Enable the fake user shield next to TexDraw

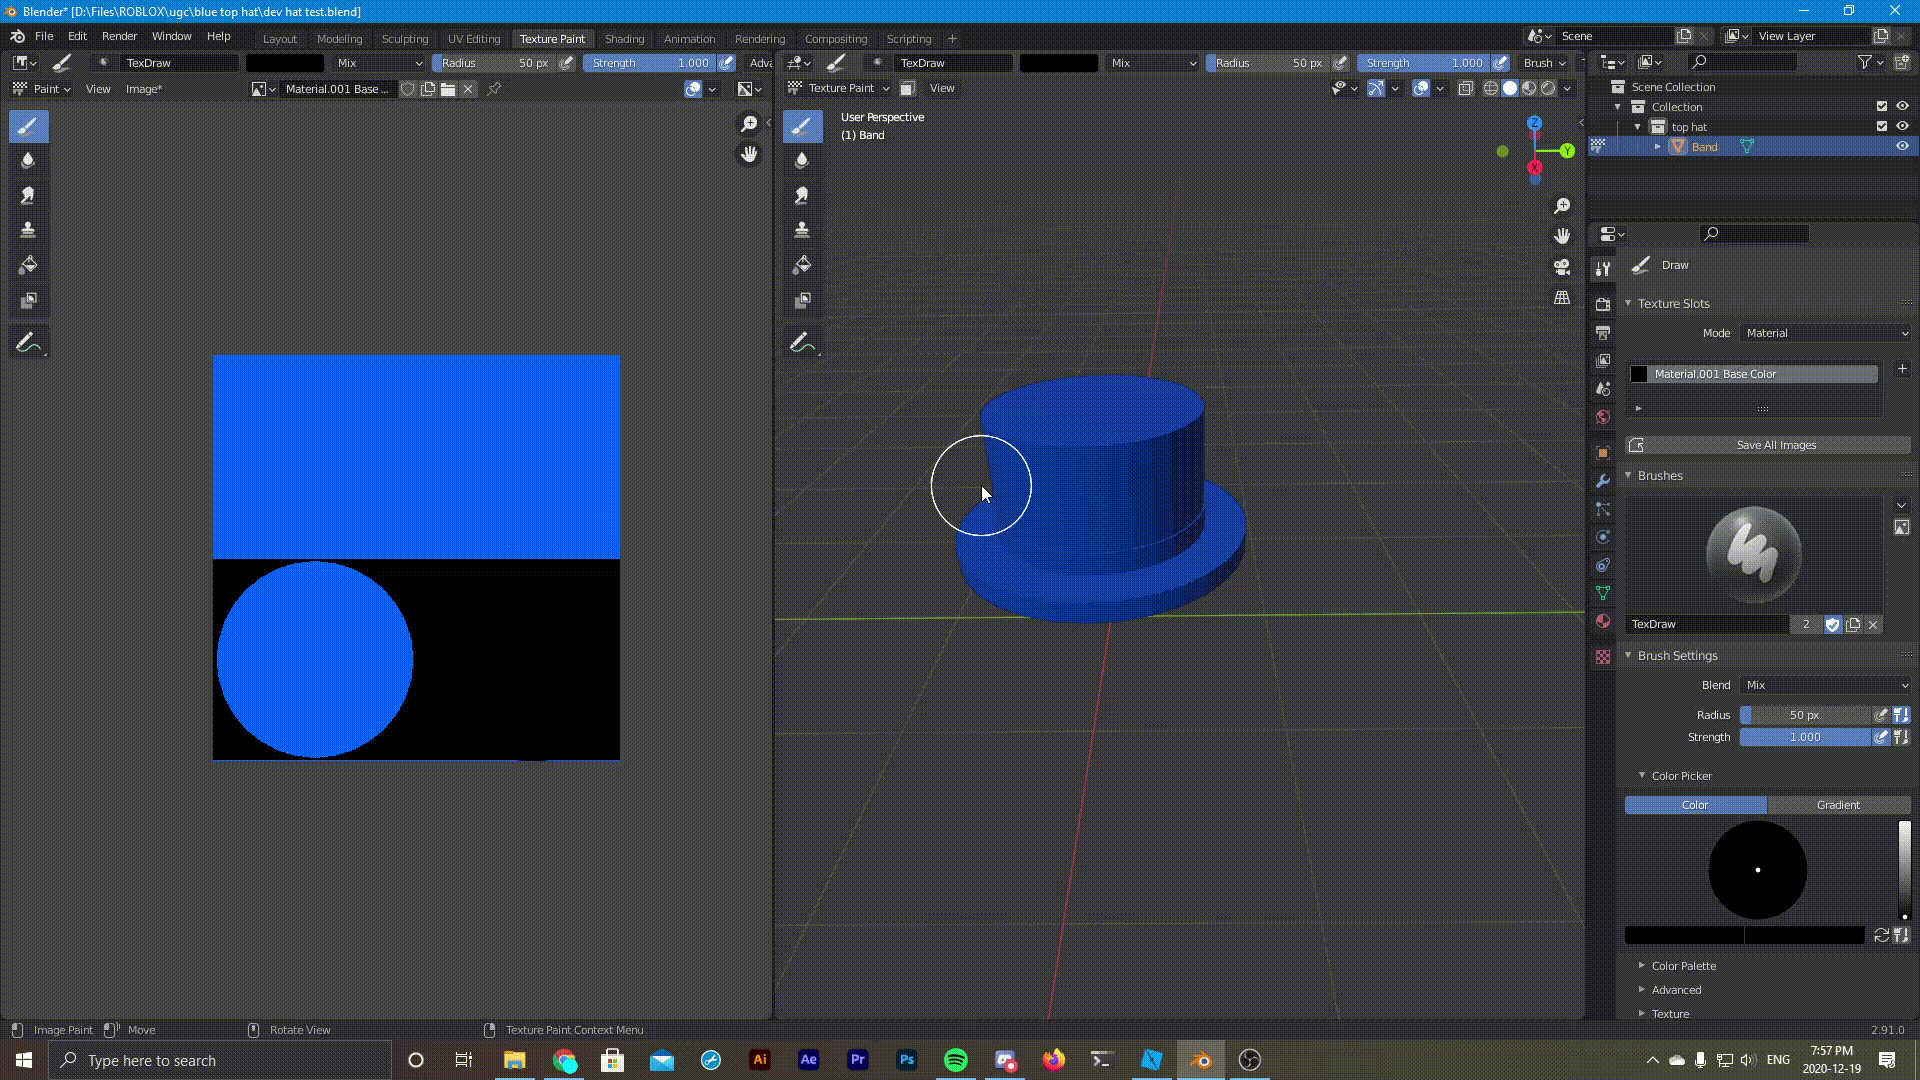pyautogui.click(x=1833, y=624)
